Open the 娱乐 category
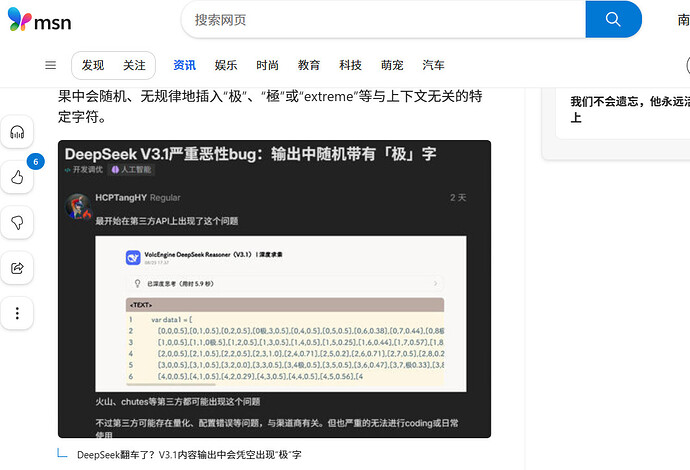The image size is (690, 470). 226,66
